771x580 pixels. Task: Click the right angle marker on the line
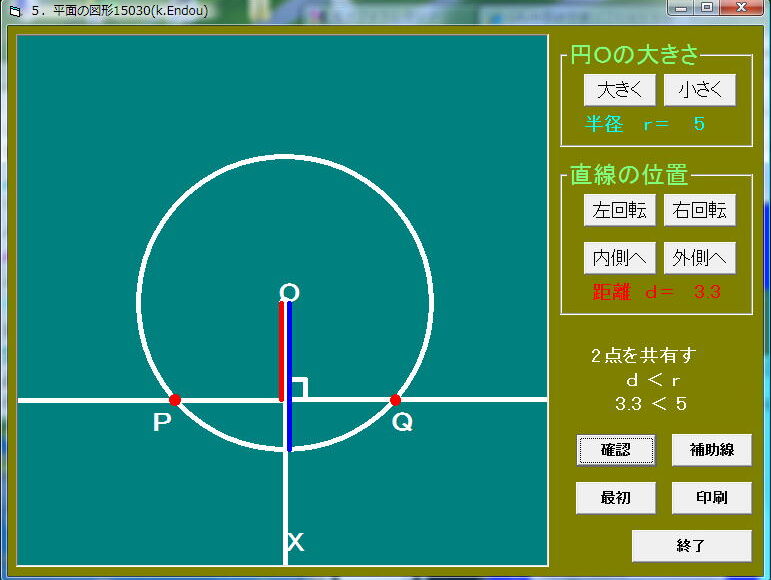[x=300, y=388]
